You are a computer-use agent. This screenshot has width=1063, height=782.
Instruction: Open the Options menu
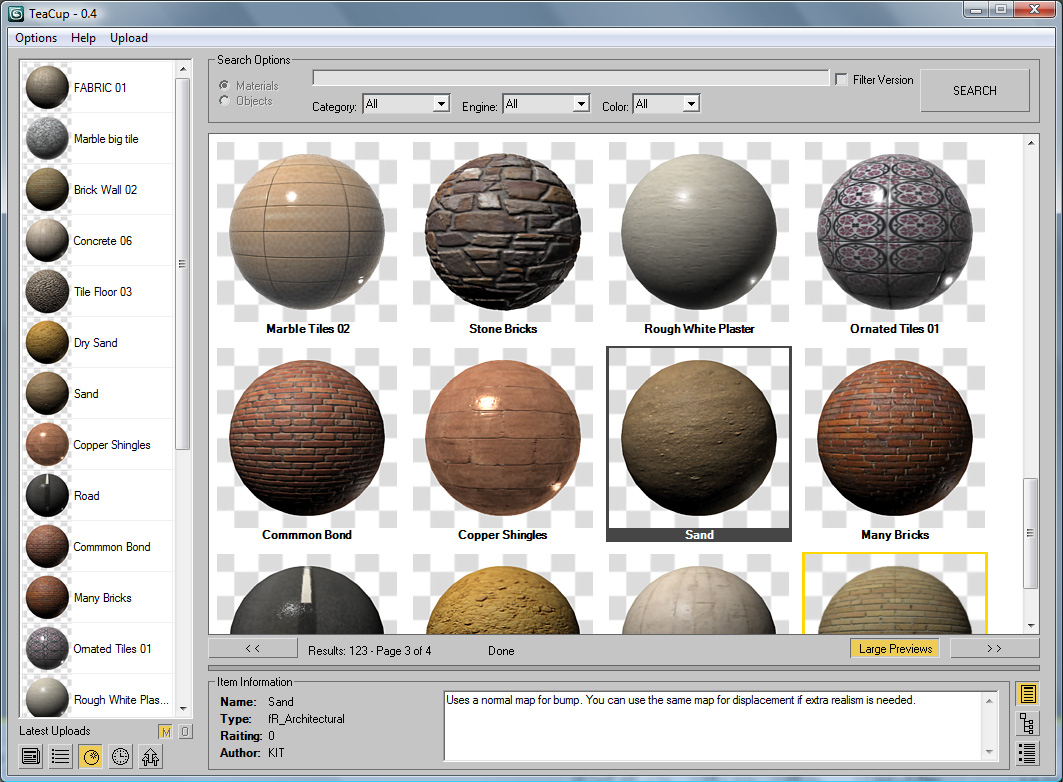pos(36,38)
